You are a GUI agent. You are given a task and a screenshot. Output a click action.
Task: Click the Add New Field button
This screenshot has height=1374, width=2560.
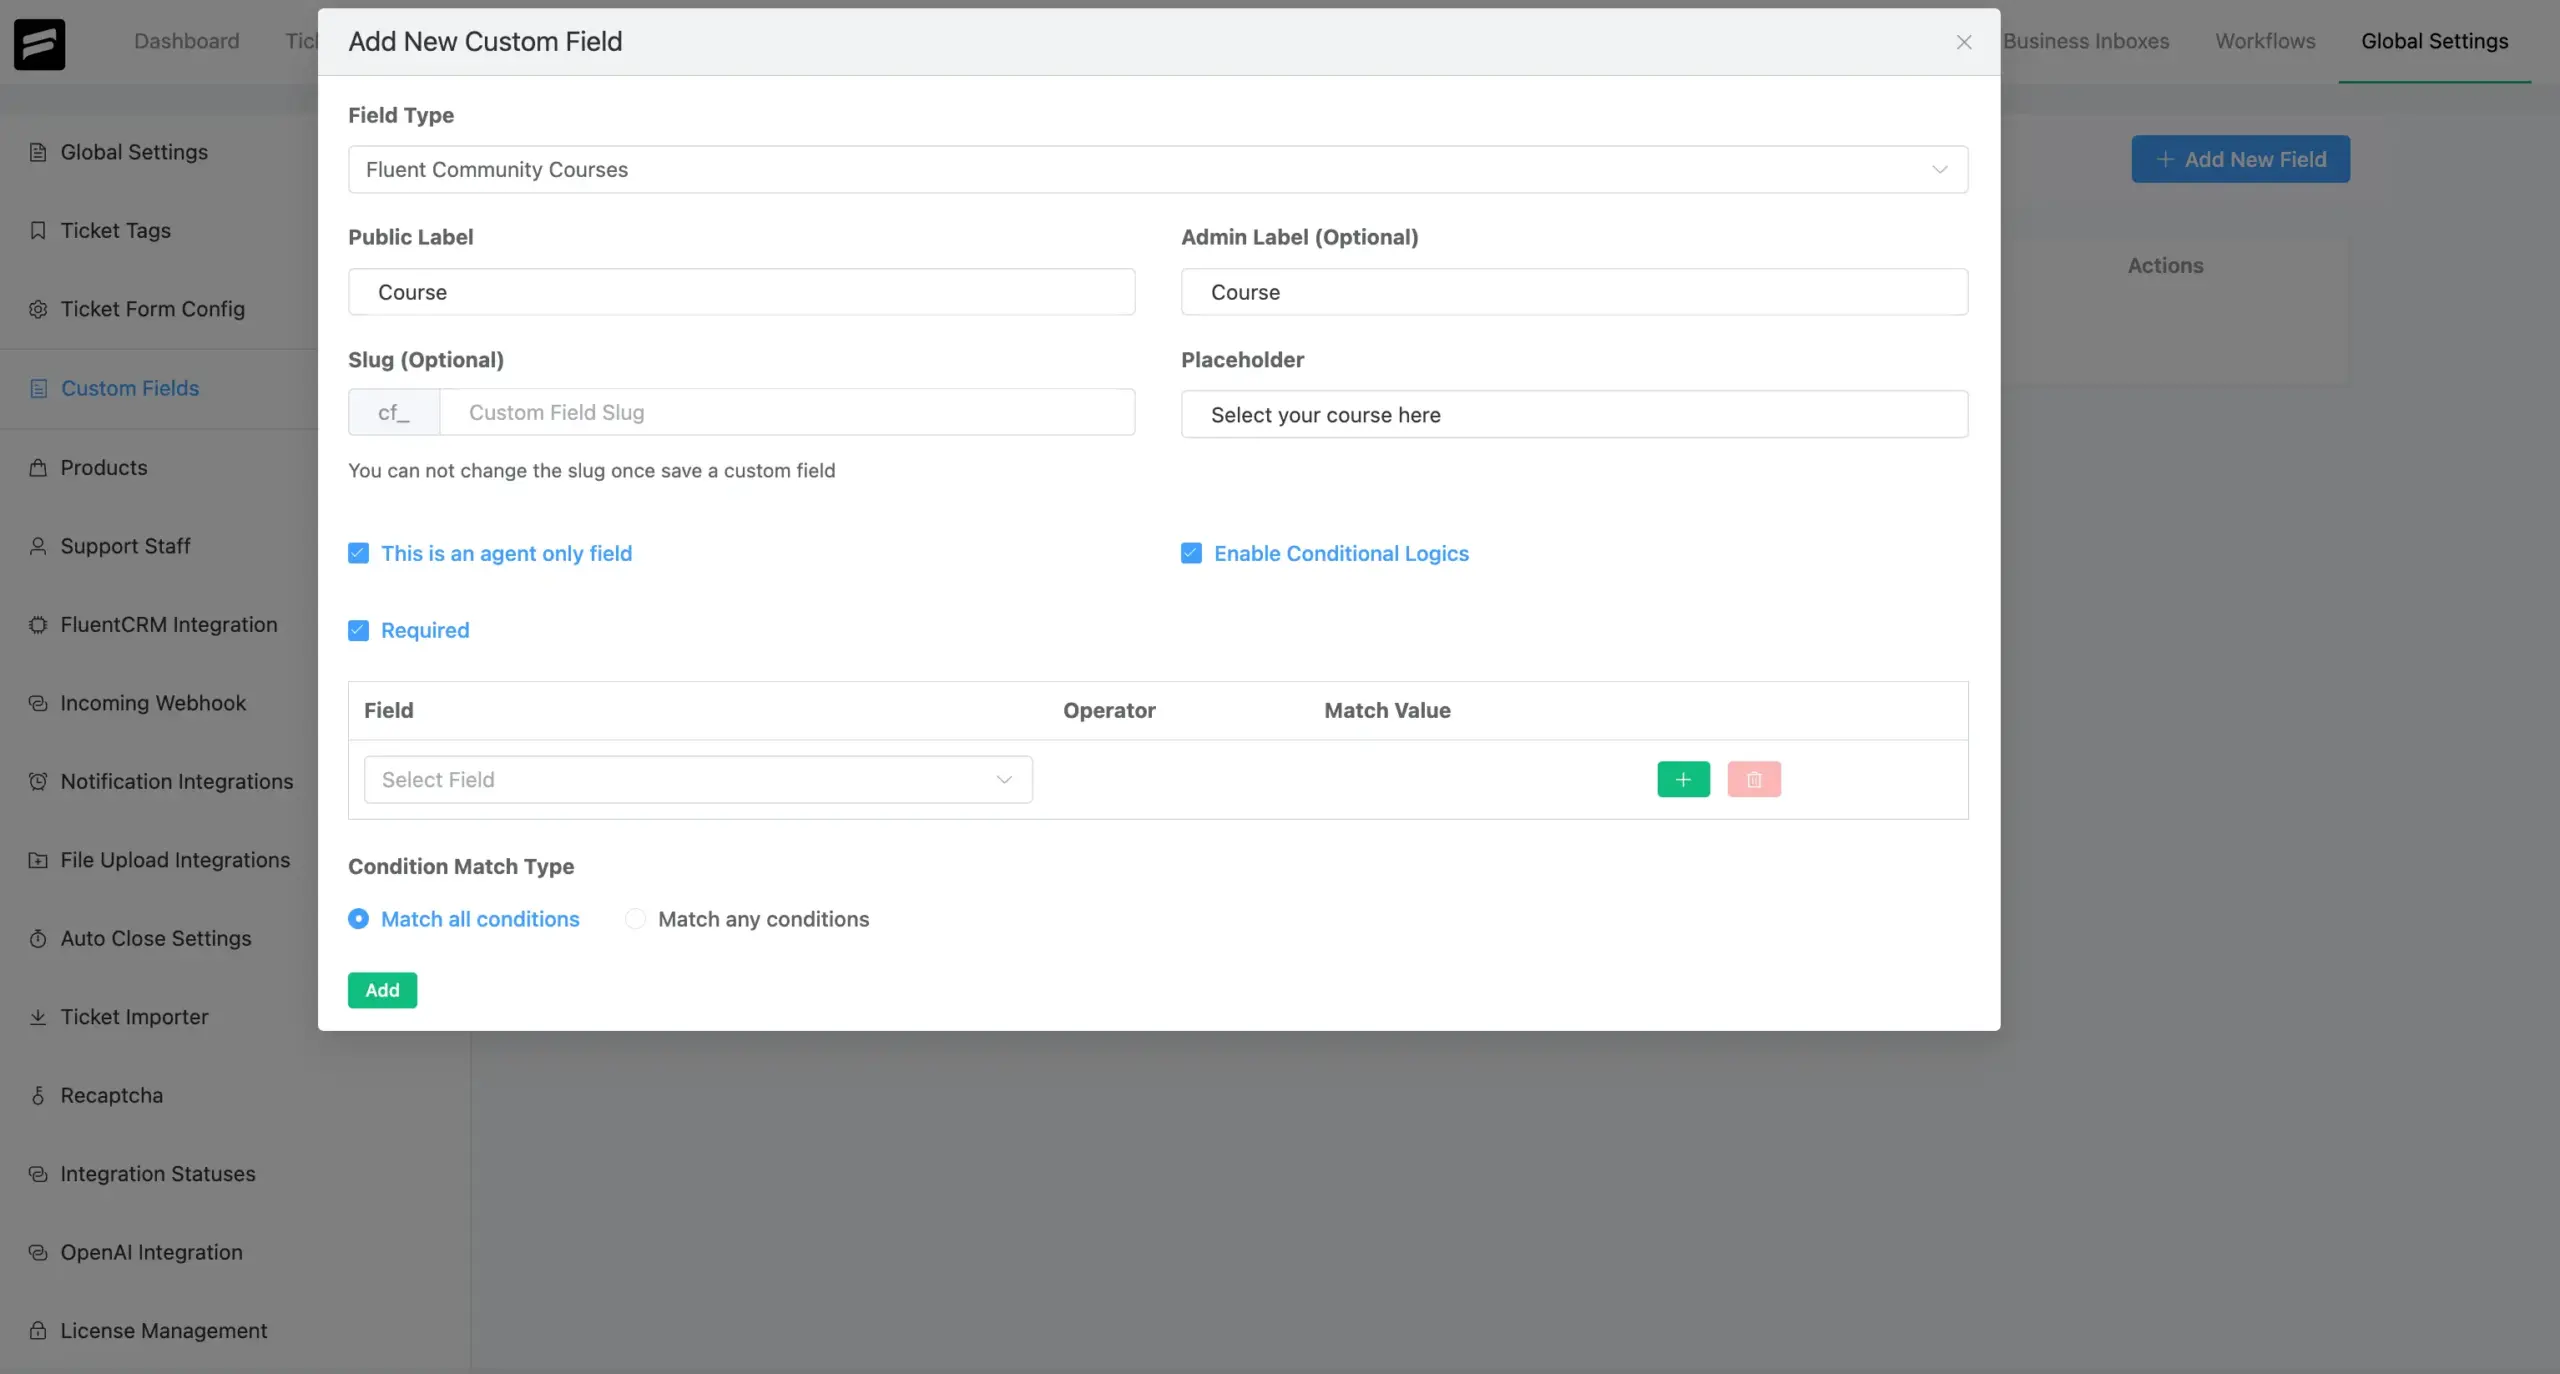[2240, 159]
